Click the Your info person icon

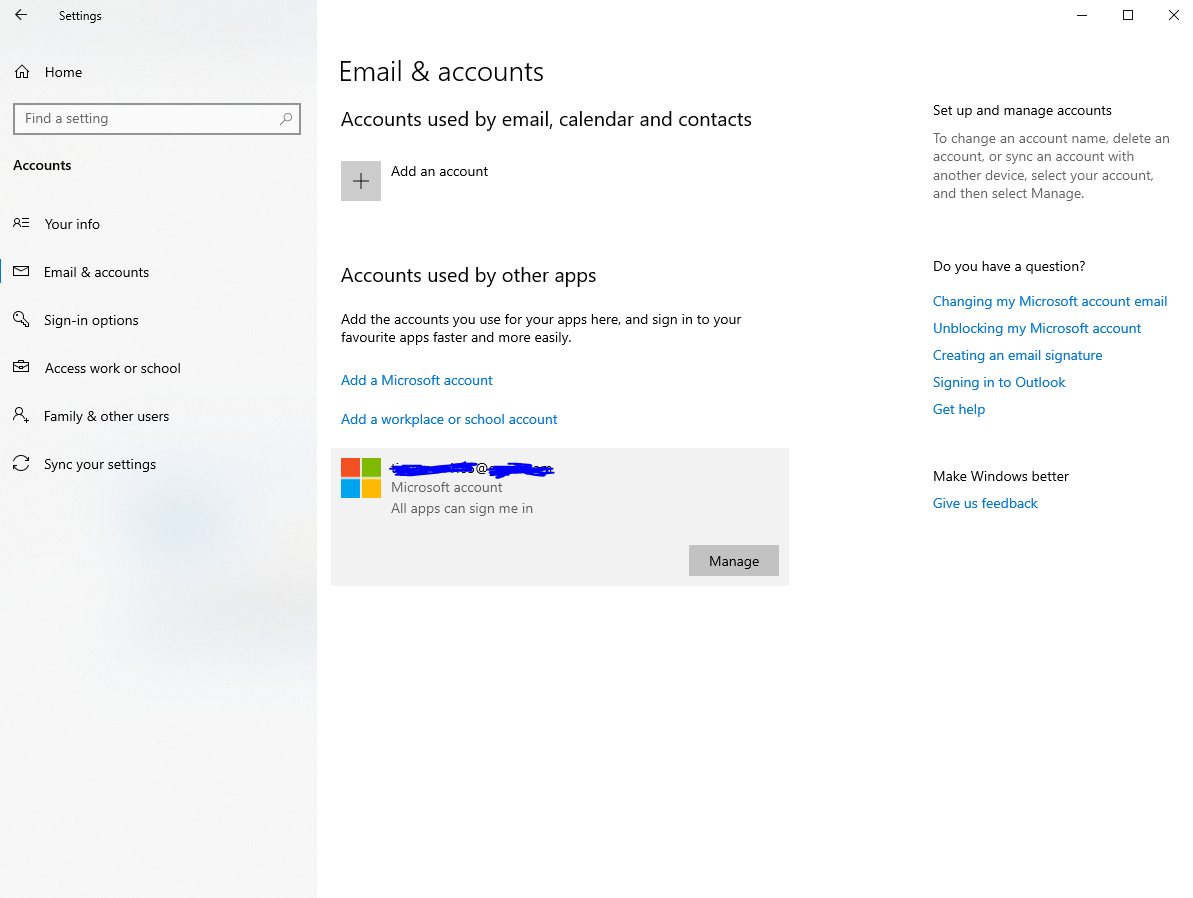[x=21, y=223]
